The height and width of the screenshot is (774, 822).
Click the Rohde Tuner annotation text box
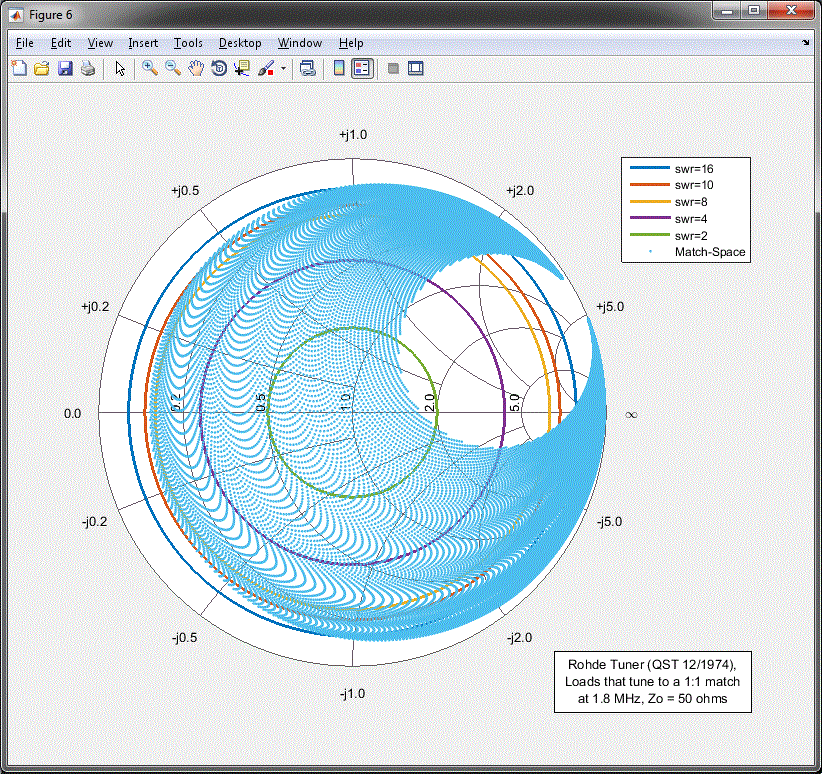(652, 681)
